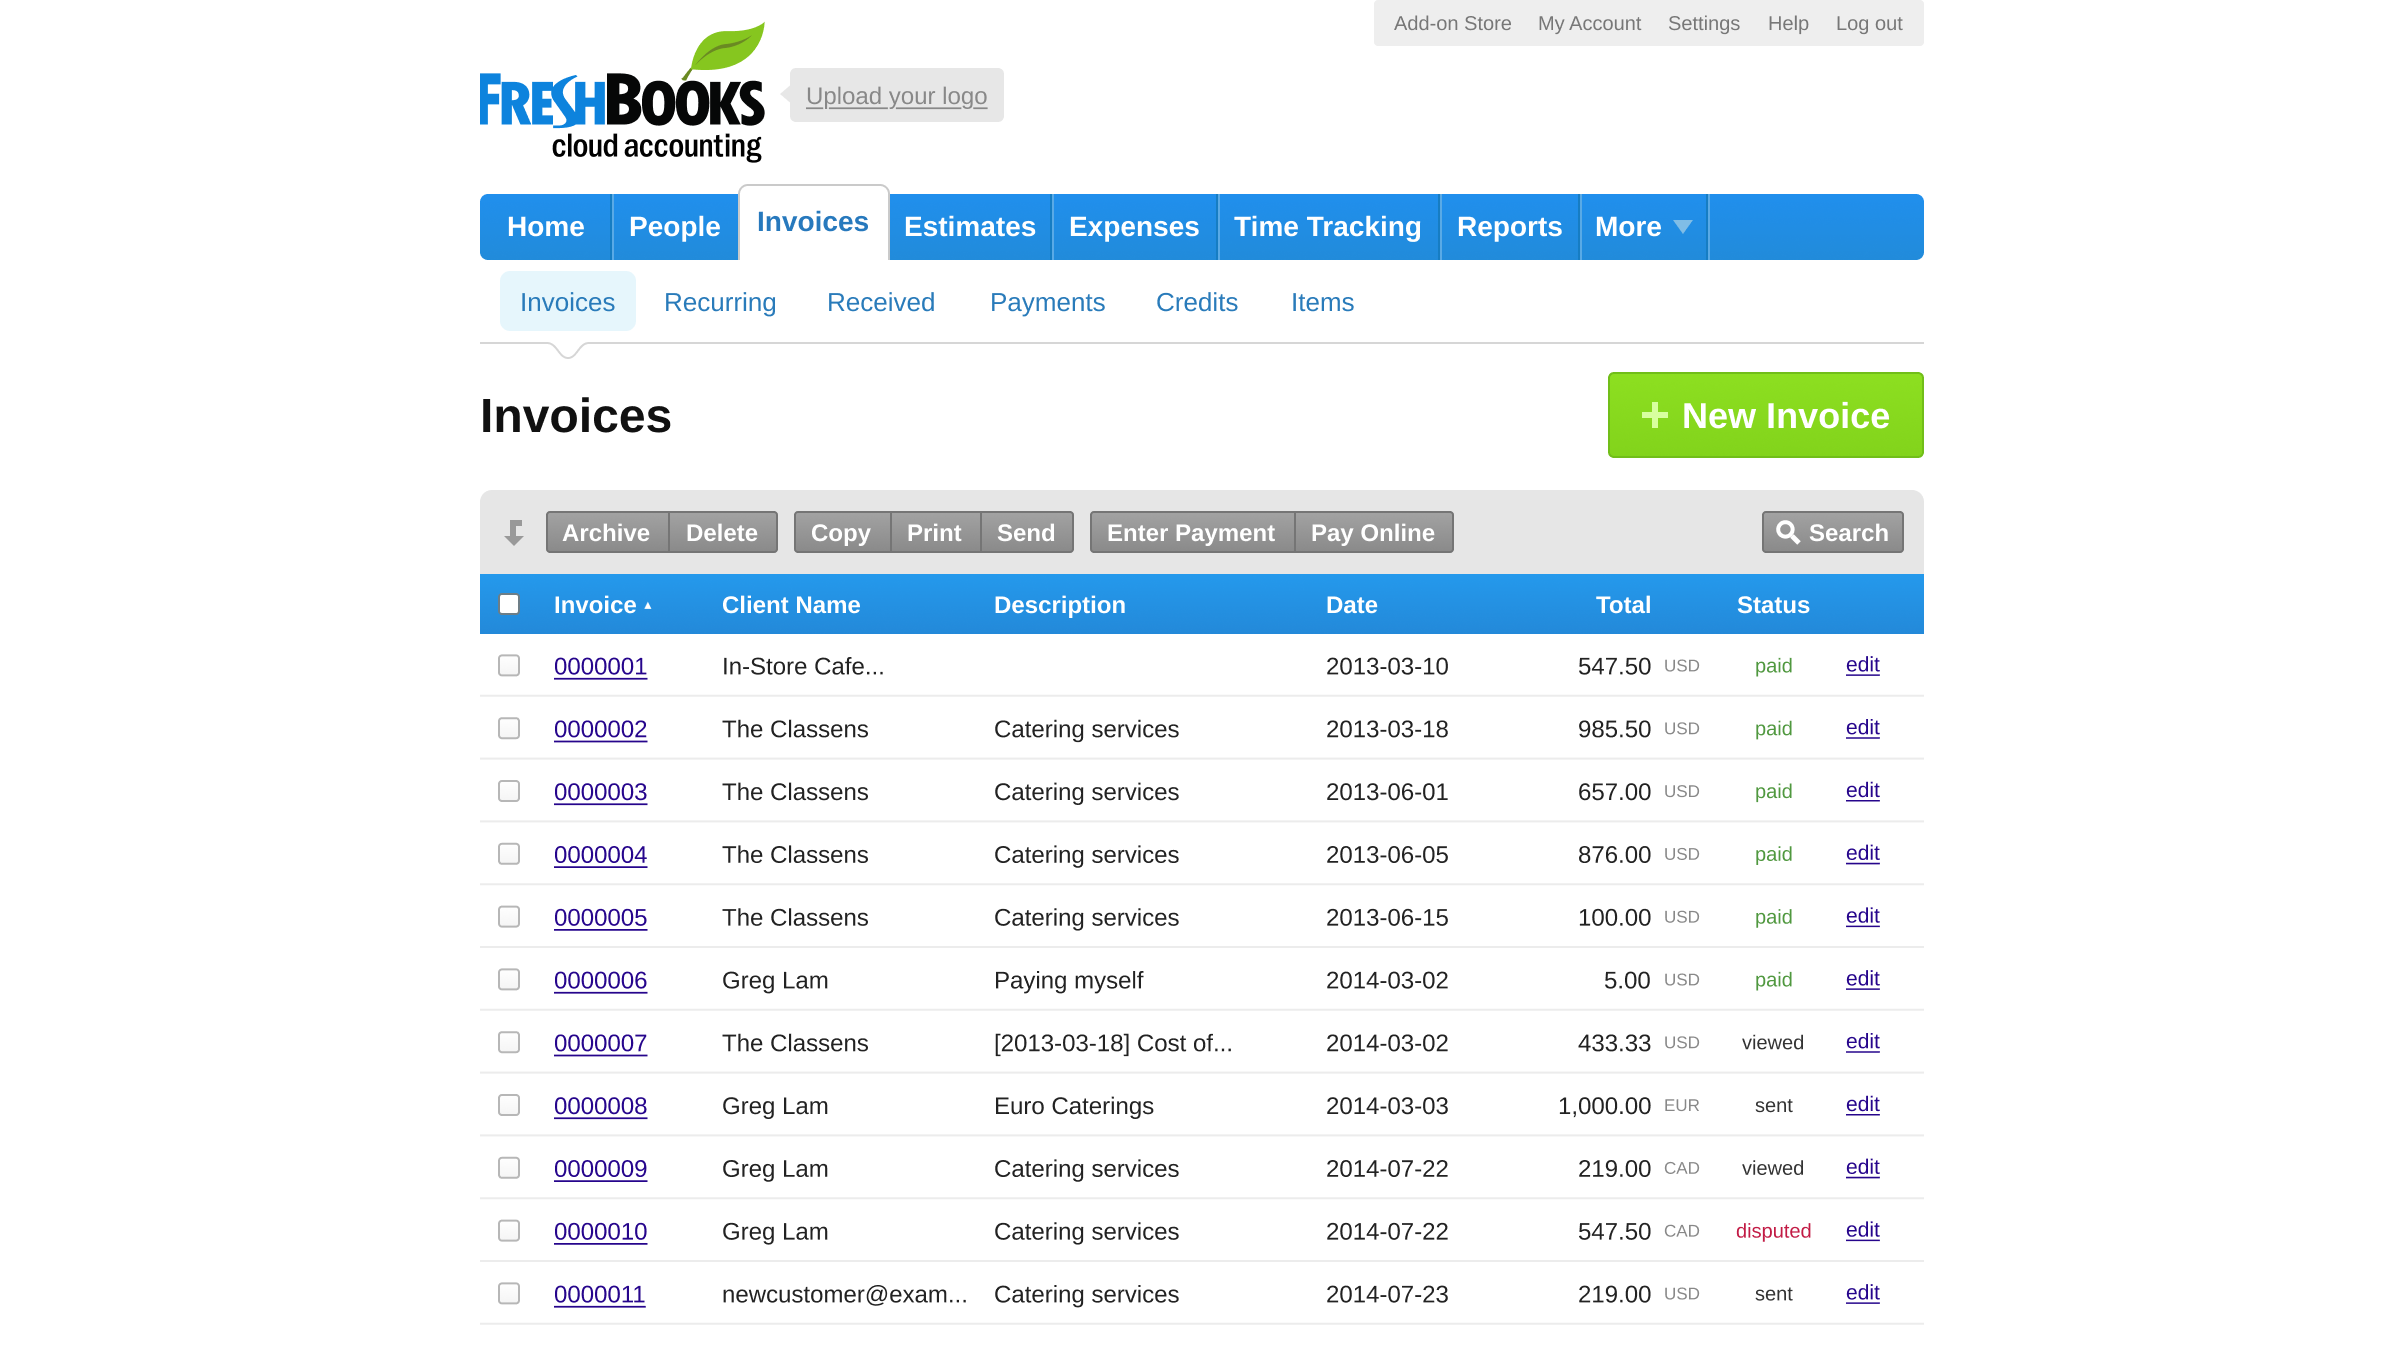The height and width of the screenshot is (1348, 2400).
Task: Open the Recurring sub-tab
Action: click(x=720, y=302)
